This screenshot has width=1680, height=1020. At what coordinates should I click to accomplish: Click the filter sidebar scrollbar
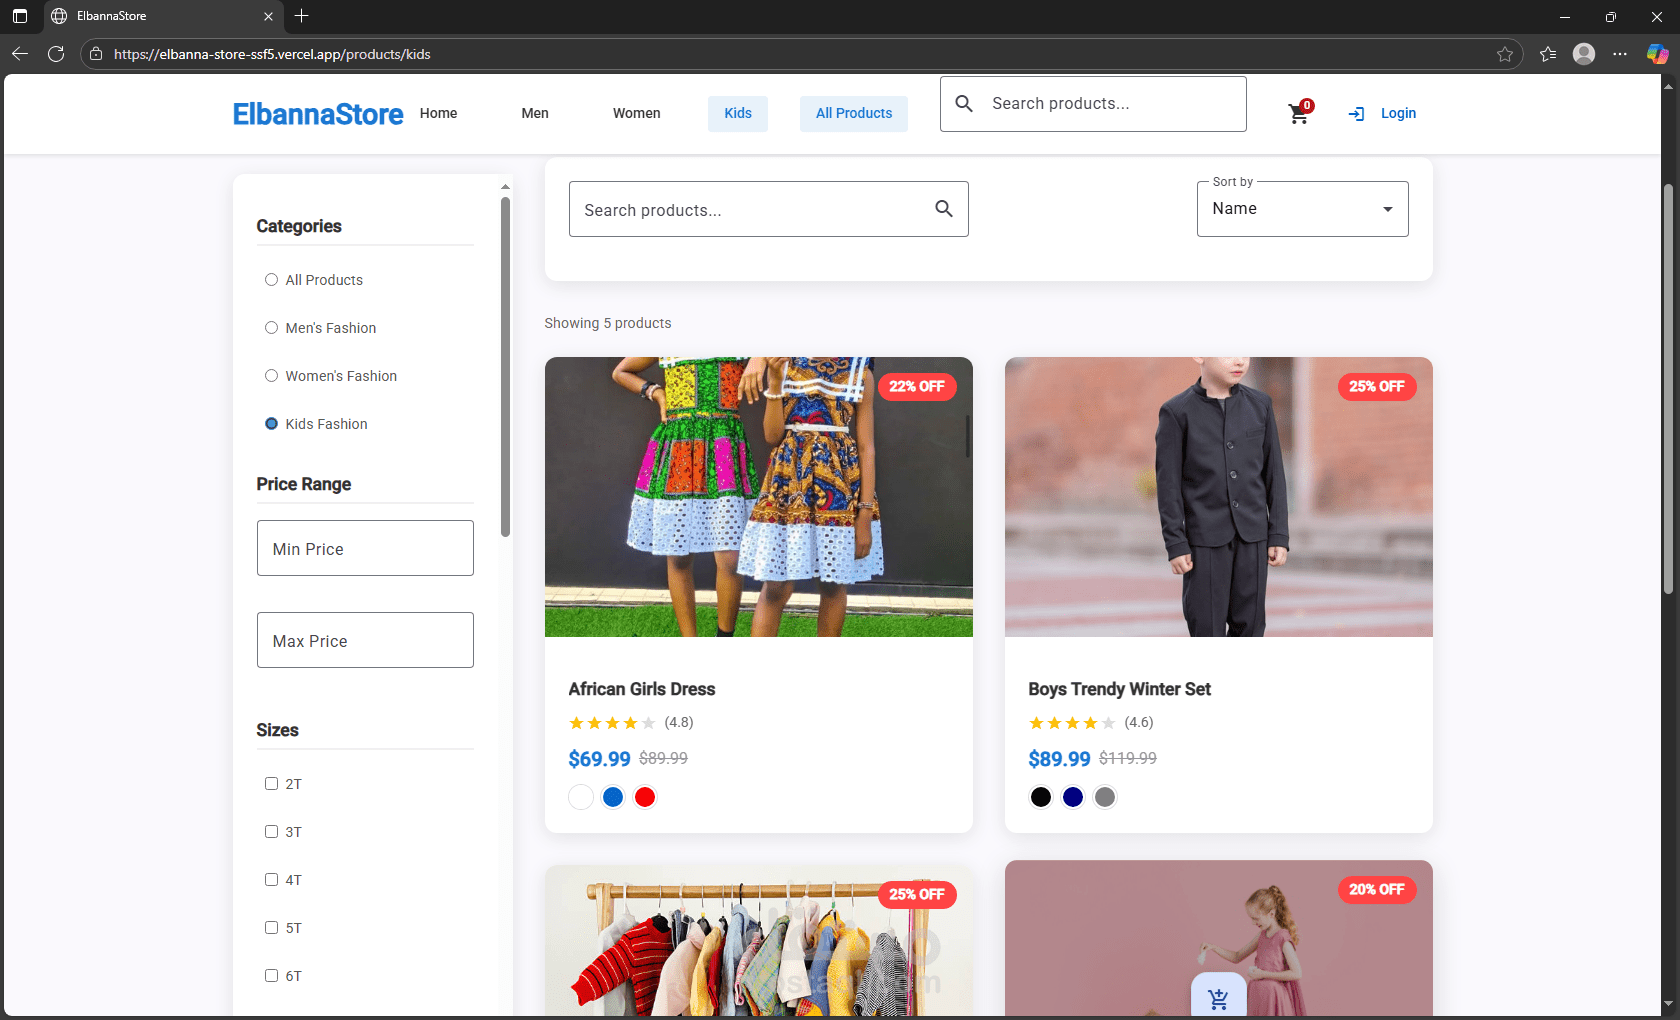tap(506, 366)
